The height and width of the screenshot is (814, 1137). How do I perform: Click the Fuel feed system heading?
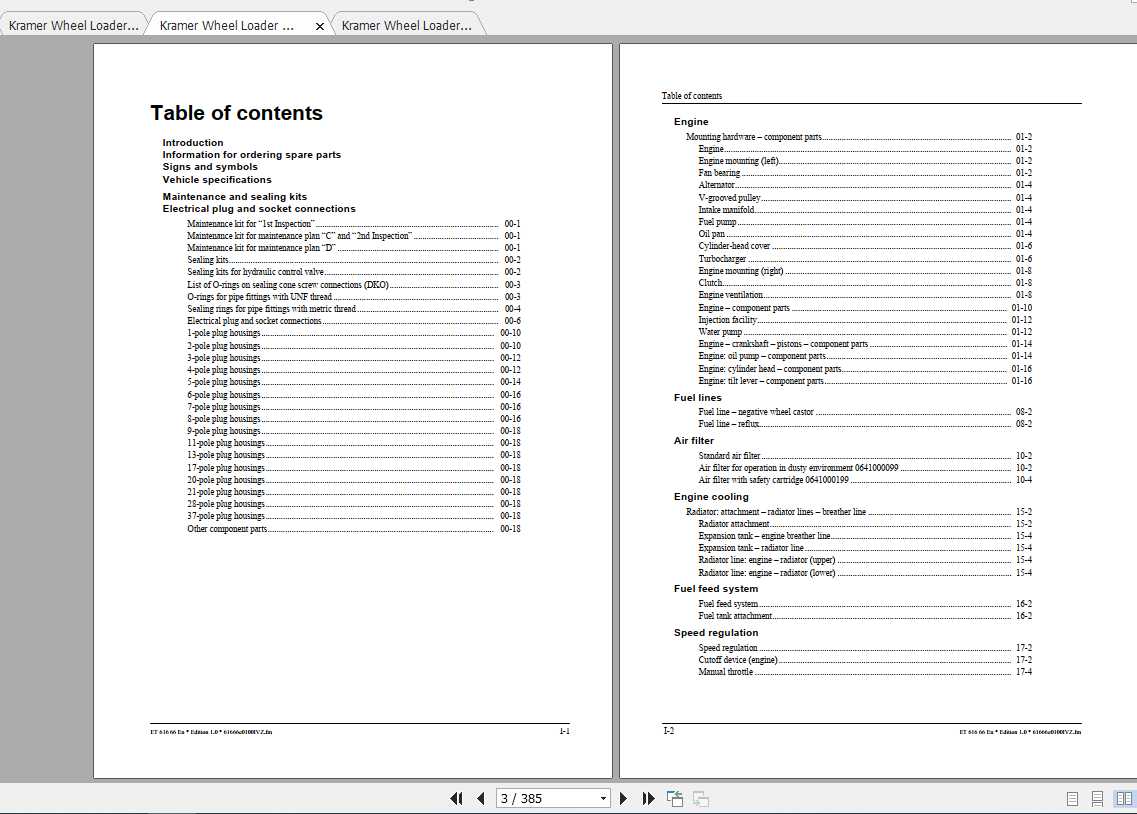(x=716, y=589)
